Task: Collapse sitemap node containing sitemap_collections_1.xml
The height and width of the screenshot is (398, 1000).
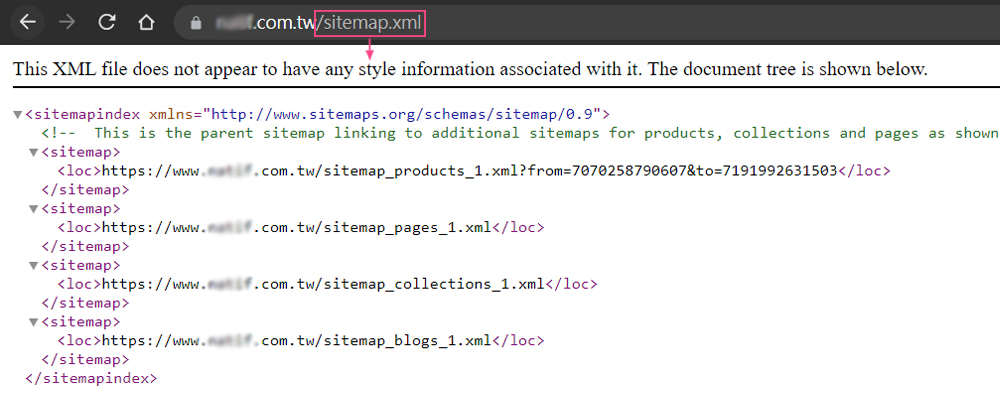Action: [33, 265]
